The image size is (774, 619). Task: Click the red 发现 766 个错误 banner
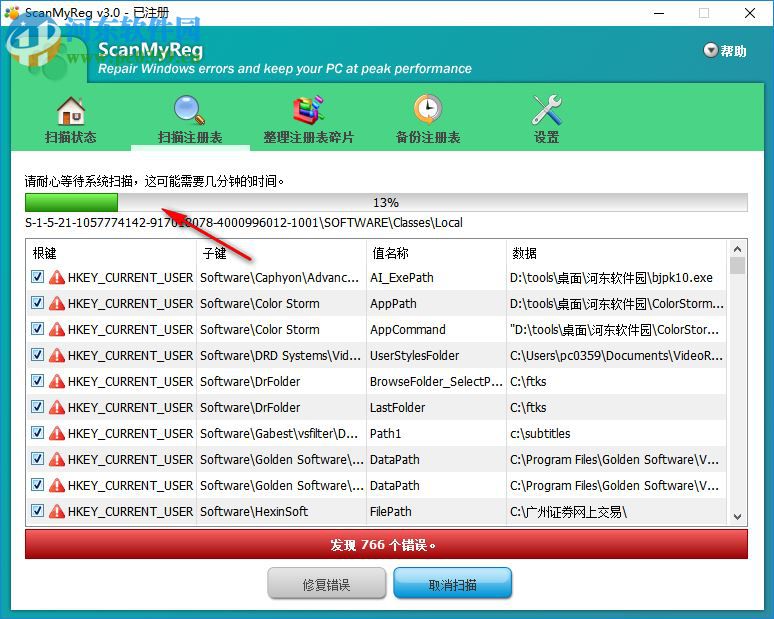tap(386, 544)
